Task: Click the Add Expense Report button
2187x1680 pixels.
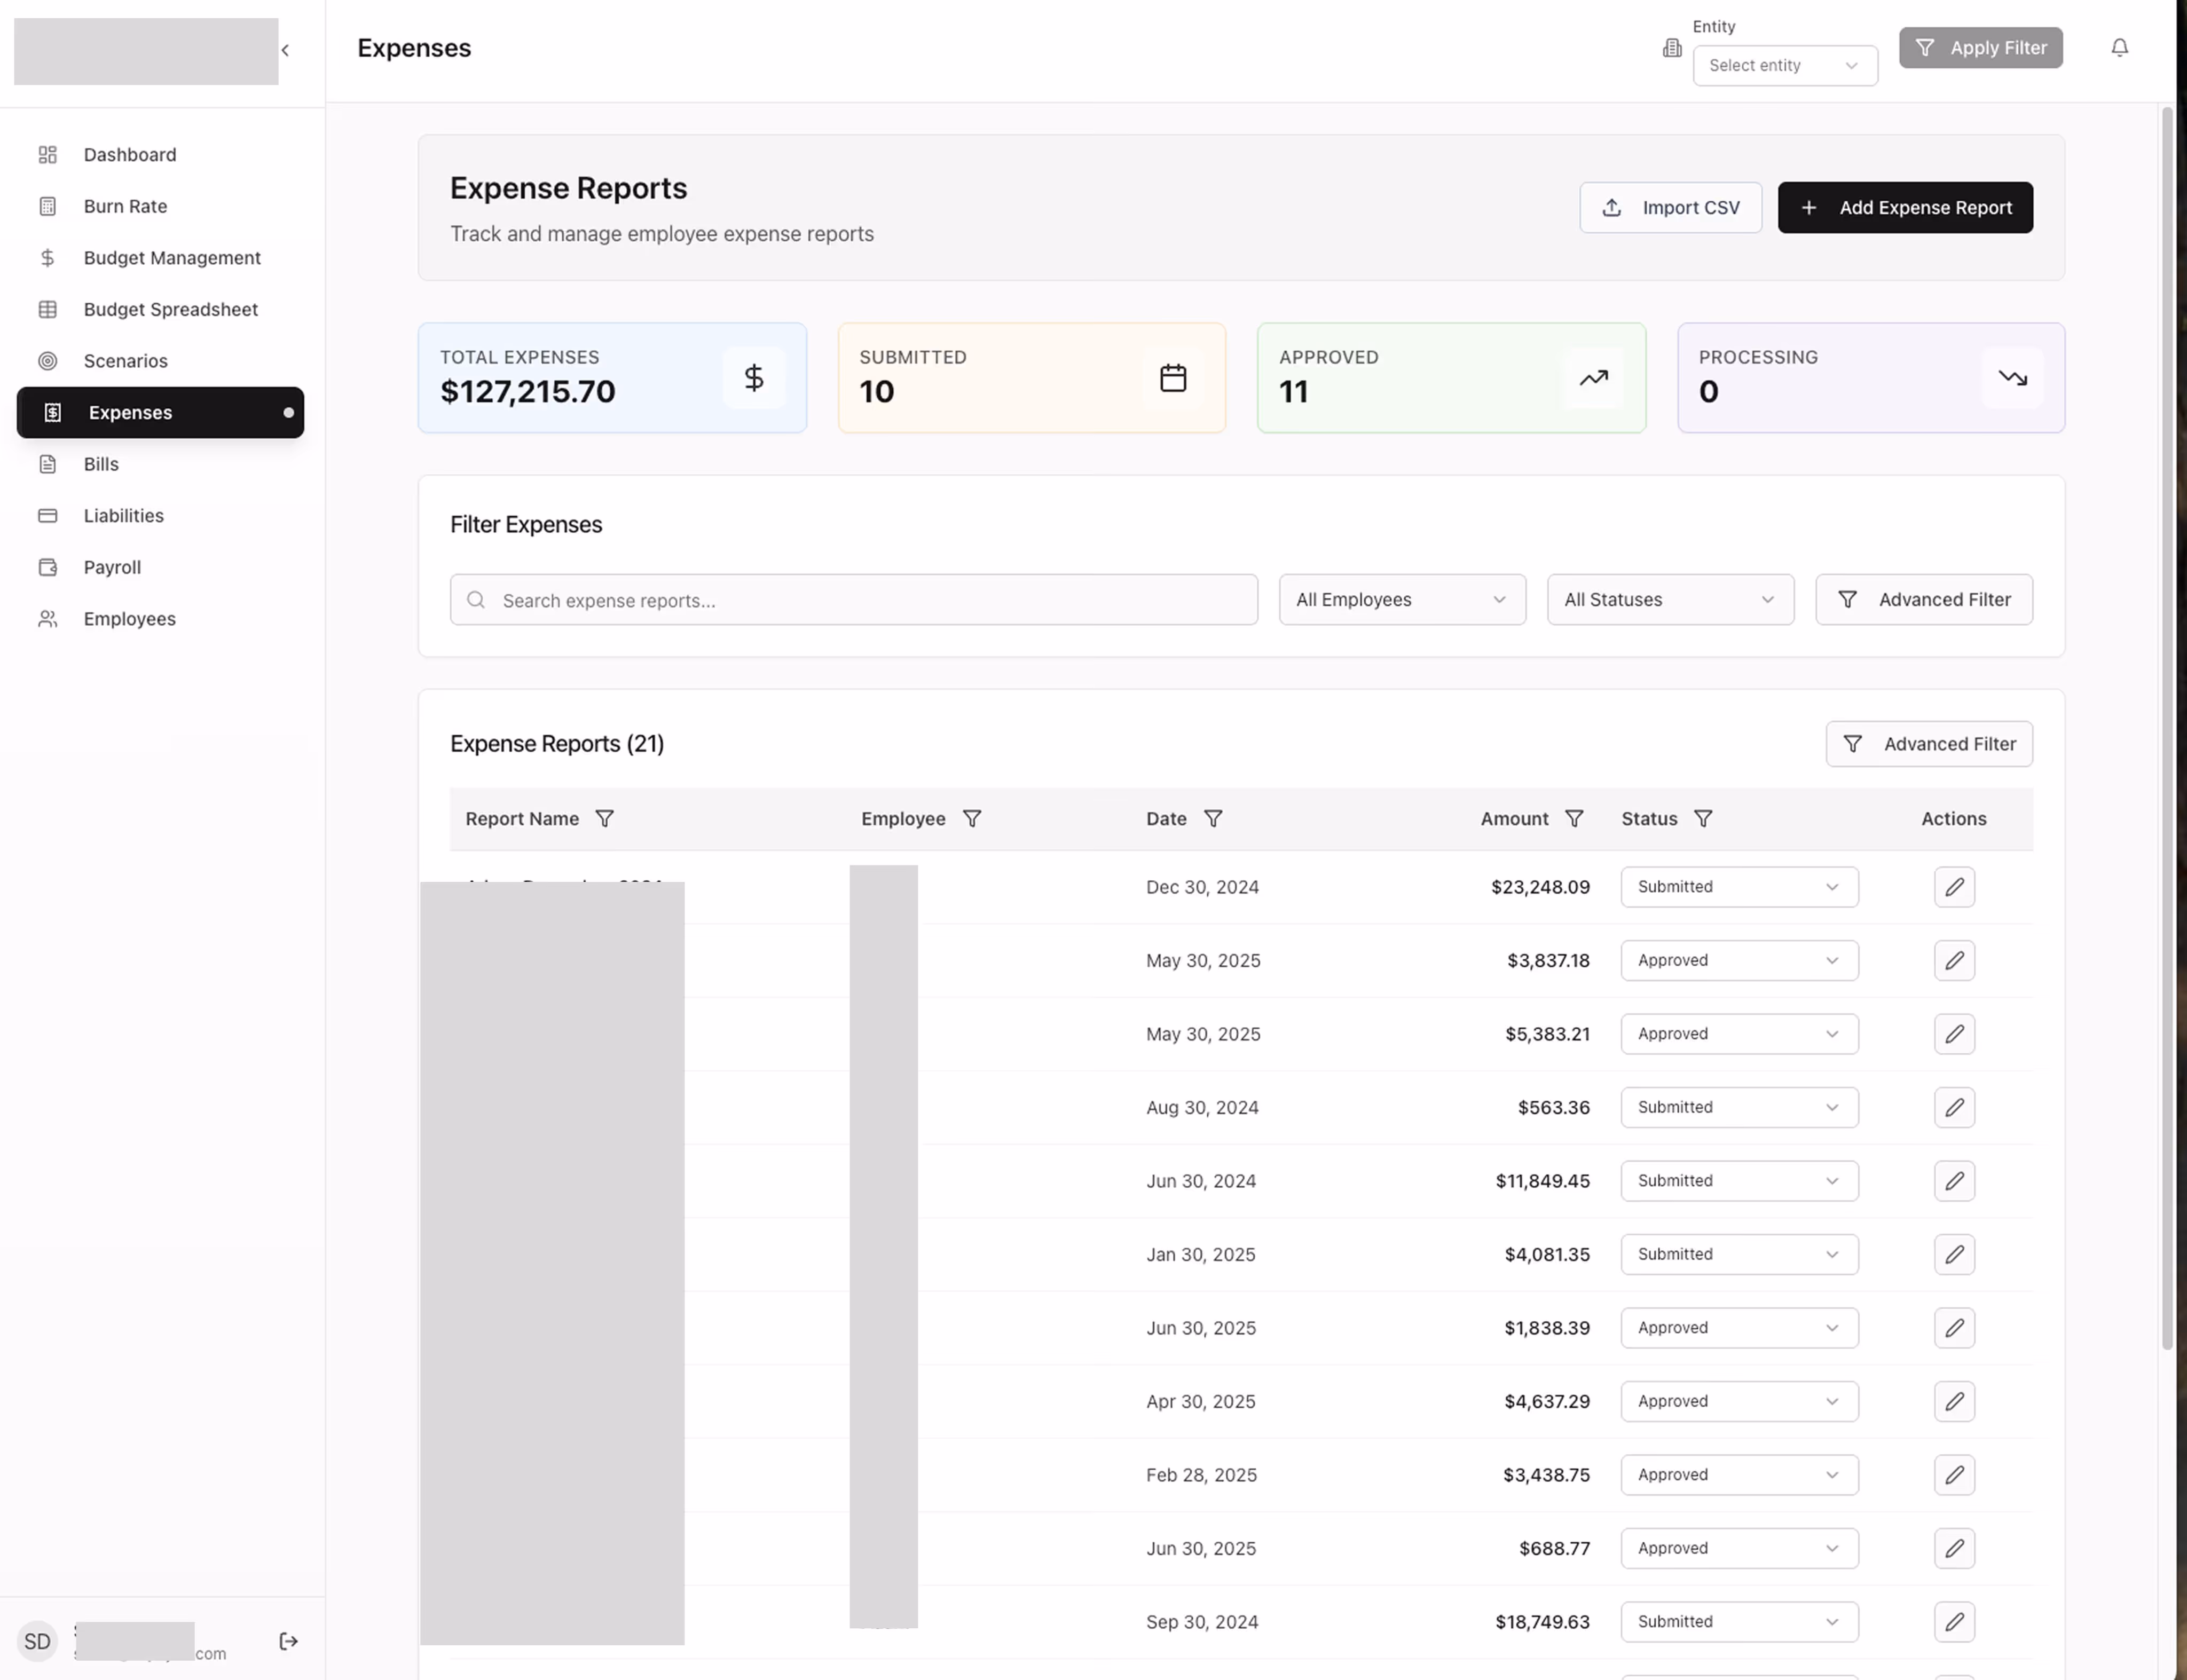Action: pyautogui.click(x=1904, y=208)
